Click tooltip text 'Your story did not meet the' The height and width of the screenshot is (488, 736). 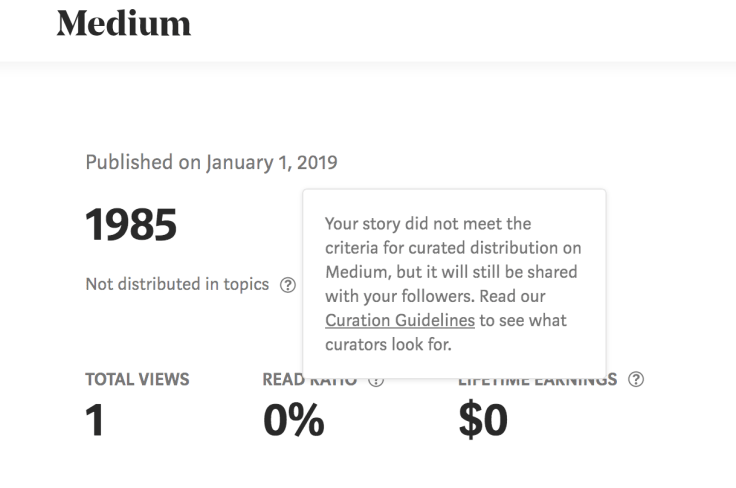428,223
